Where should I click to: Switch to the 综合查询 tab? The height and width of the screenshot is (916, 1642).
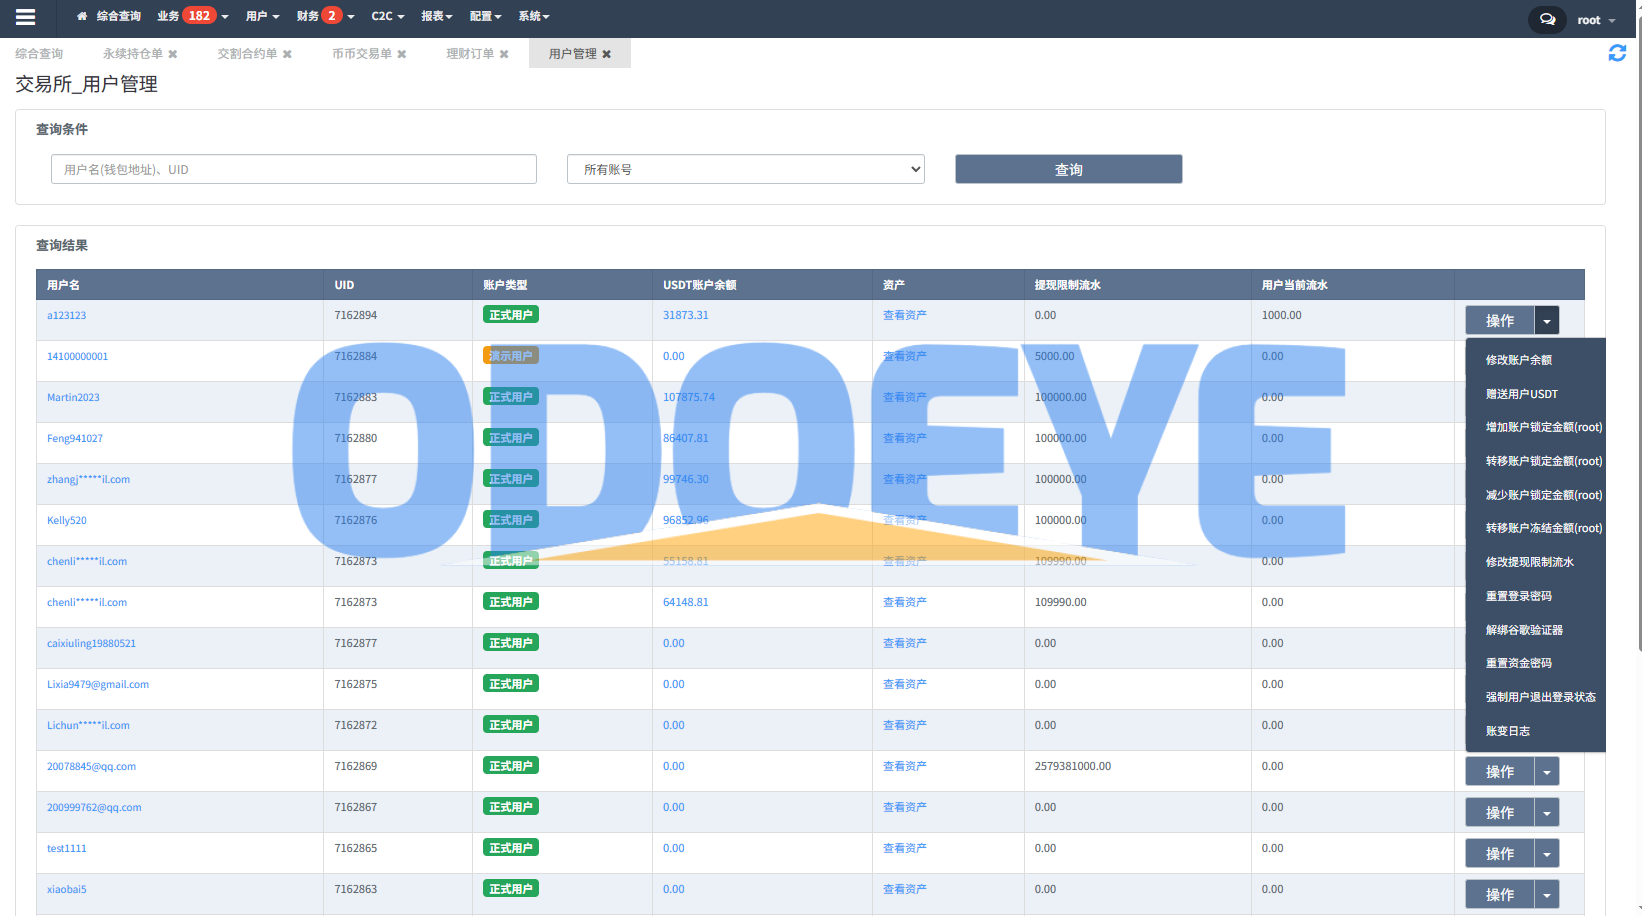39,54
